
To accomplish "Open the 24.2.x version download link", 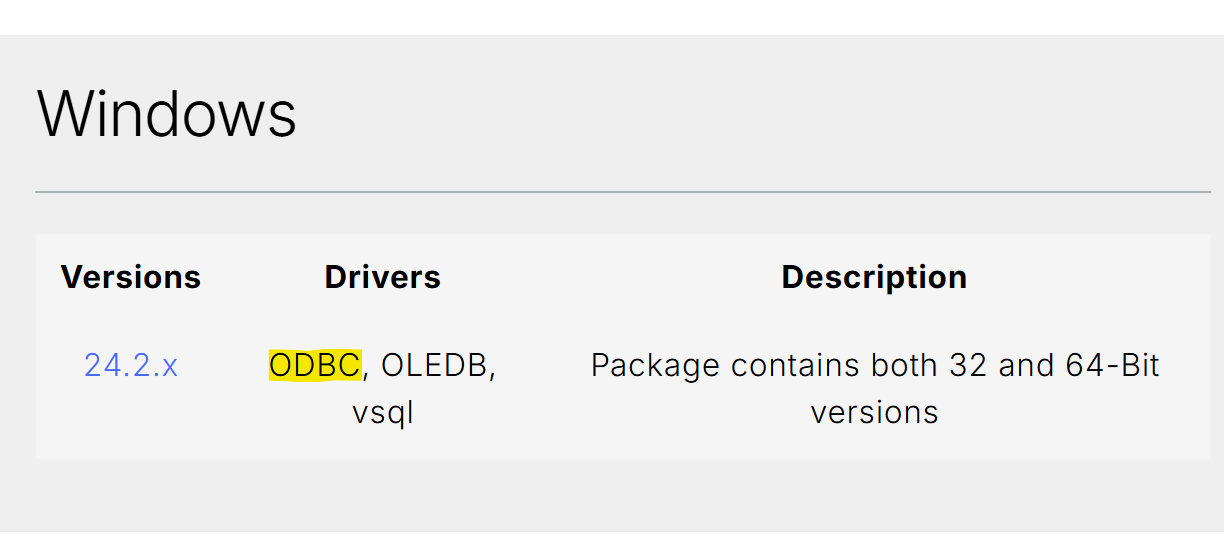I will tap(131, 366).
